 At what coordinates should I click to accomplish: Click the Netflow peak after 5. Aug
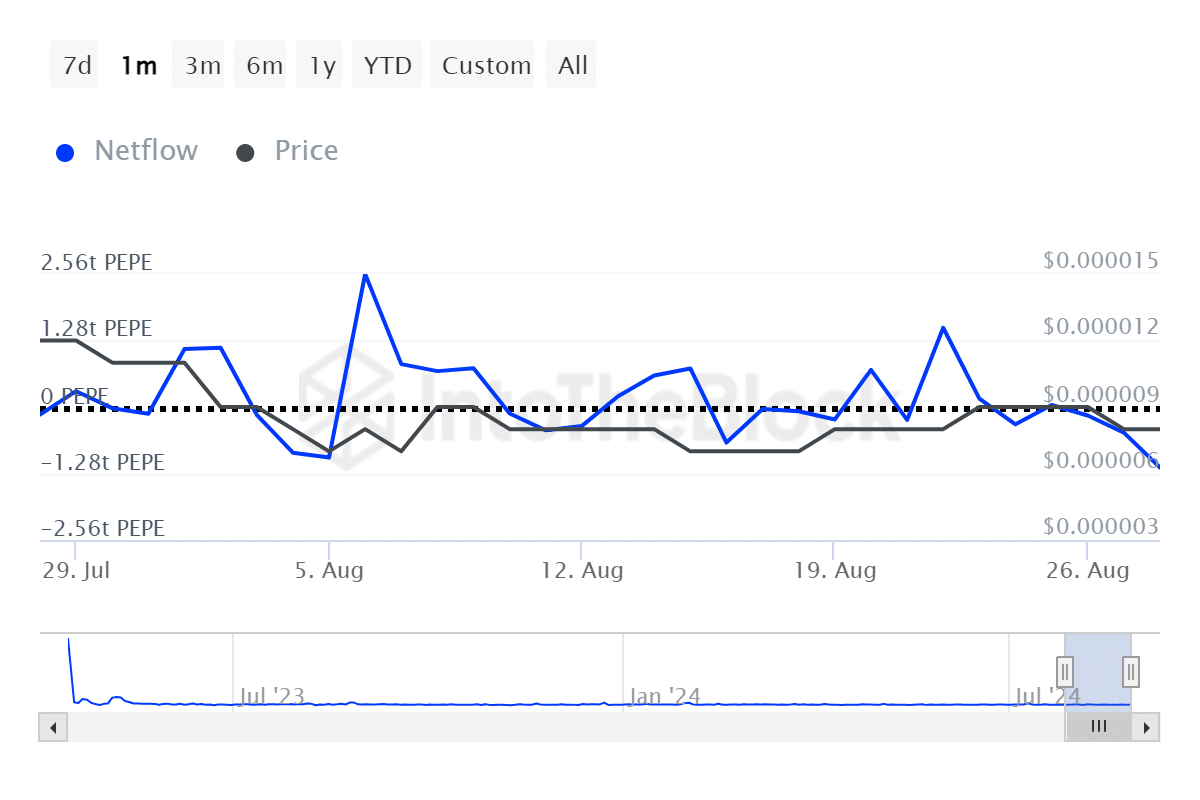coord(365,275)
